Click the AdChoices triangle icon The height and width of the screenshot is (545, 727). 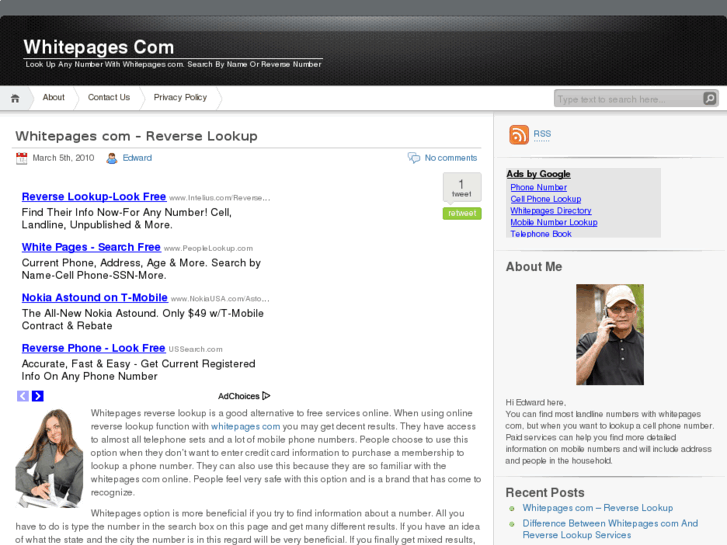pyautogui.click(x=266, y=396)
